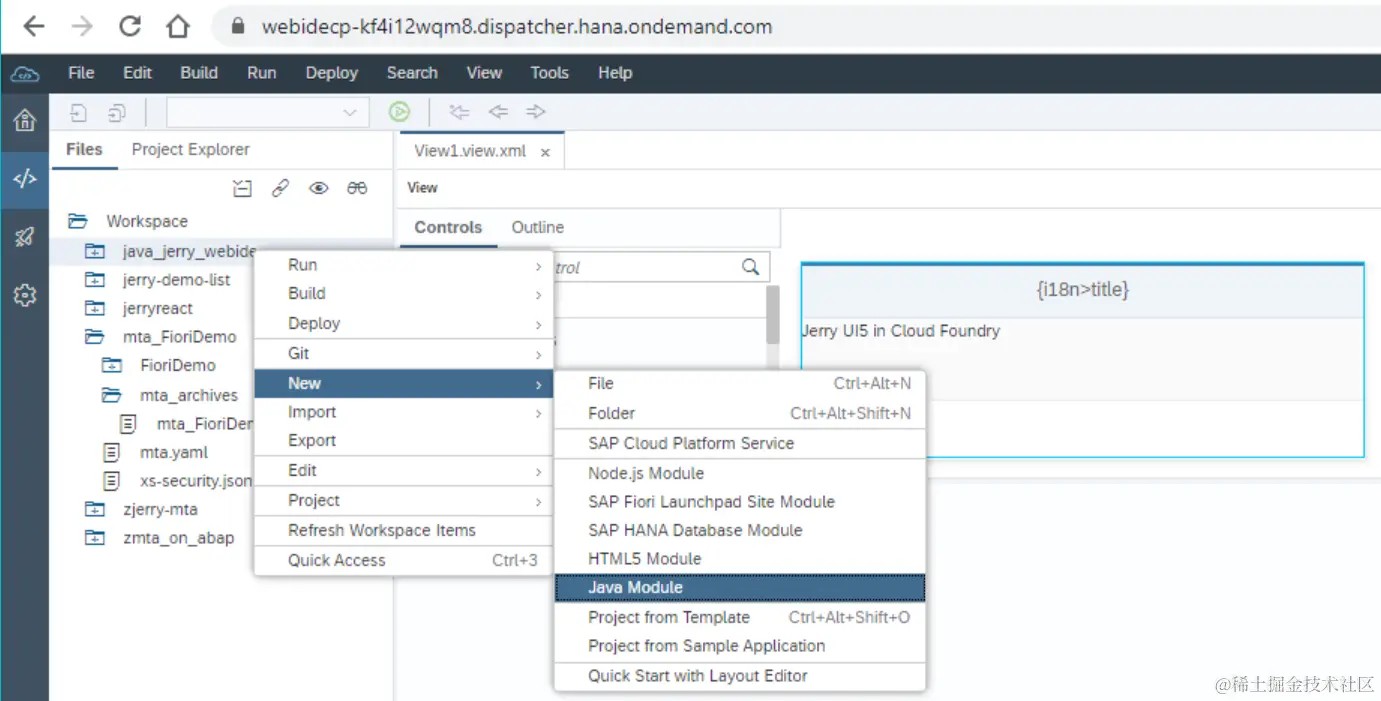This screenshot has height=701, width=1381.
Task: Select java_jerry_webide project in tree
Action: [189, 251]
